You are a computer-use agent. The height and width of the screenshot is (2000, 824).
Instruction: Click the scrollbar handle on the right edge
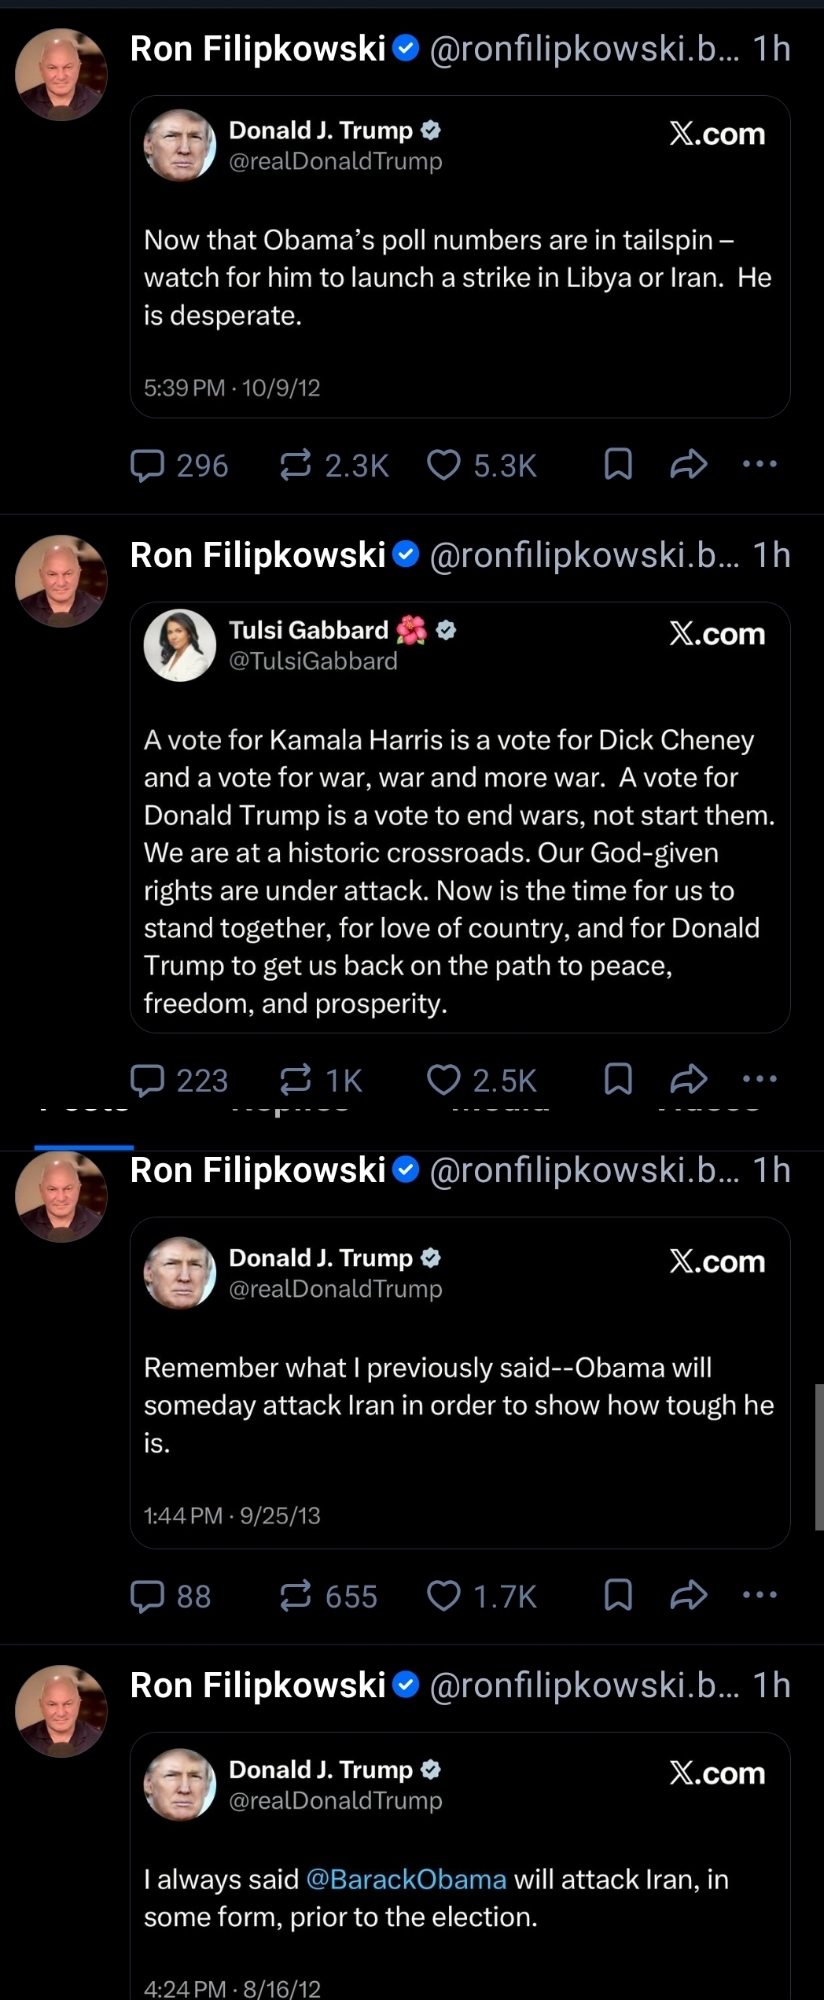pos(819,1457)
